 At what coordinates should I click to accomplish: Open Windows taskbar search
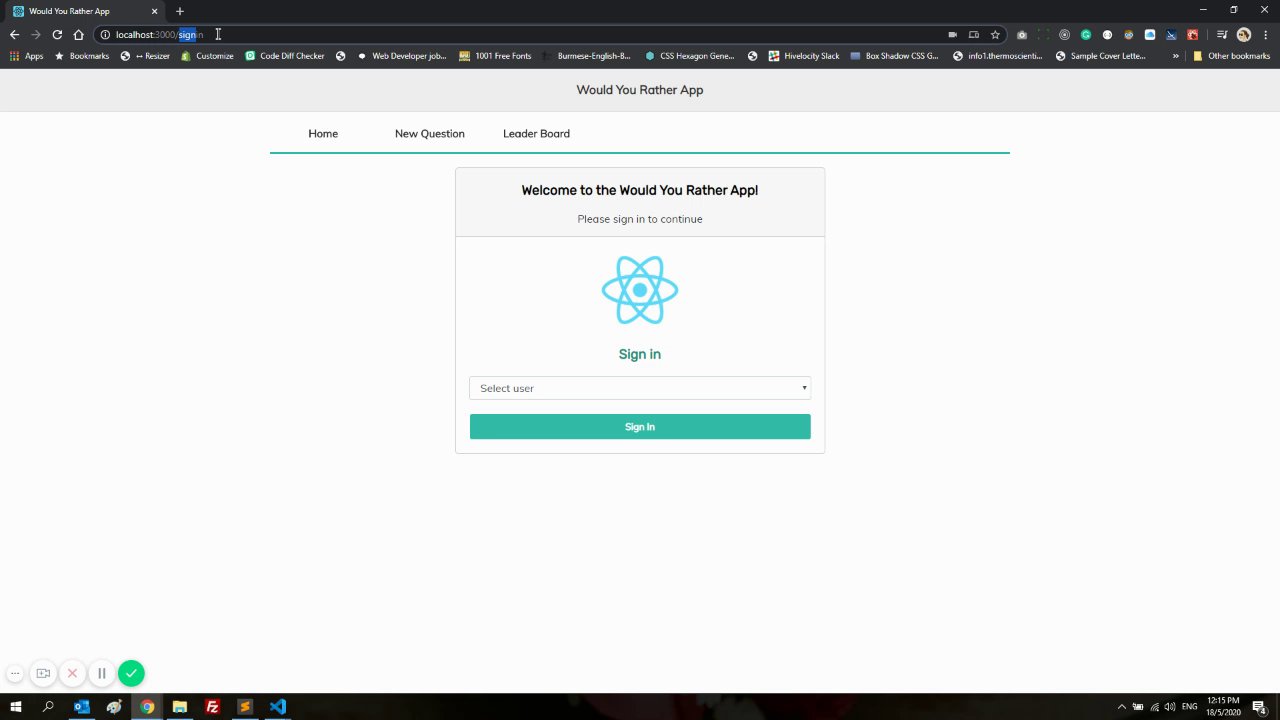pos(48,707)
